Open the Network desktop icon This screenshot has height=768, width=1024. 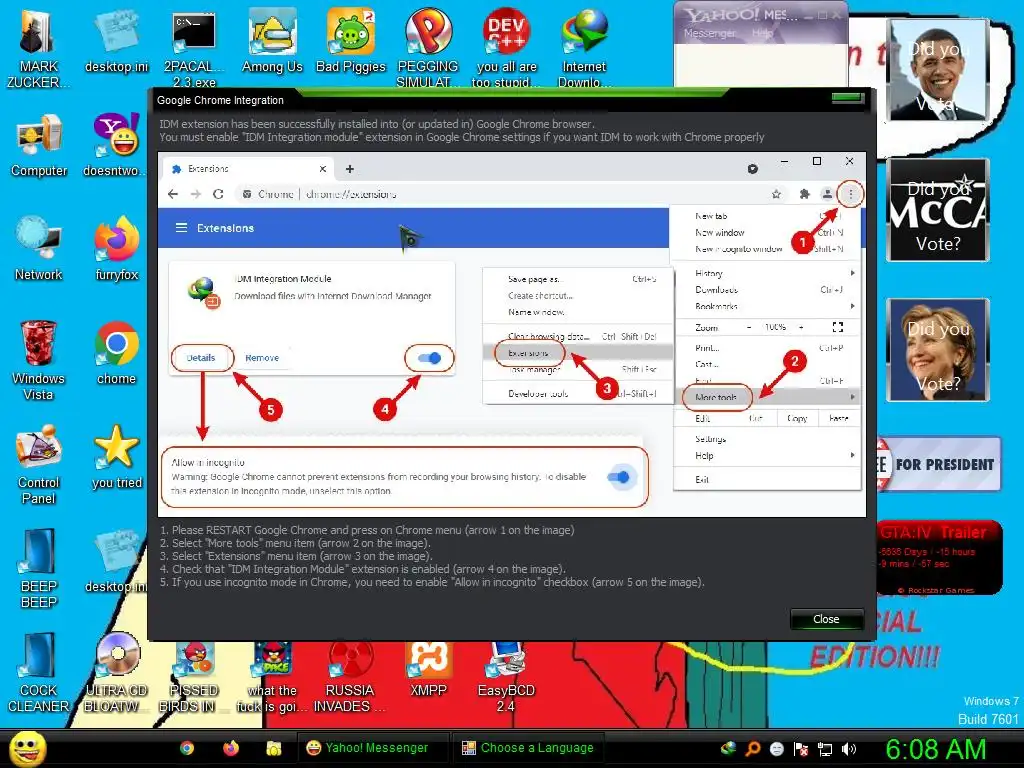coord(39,250)
